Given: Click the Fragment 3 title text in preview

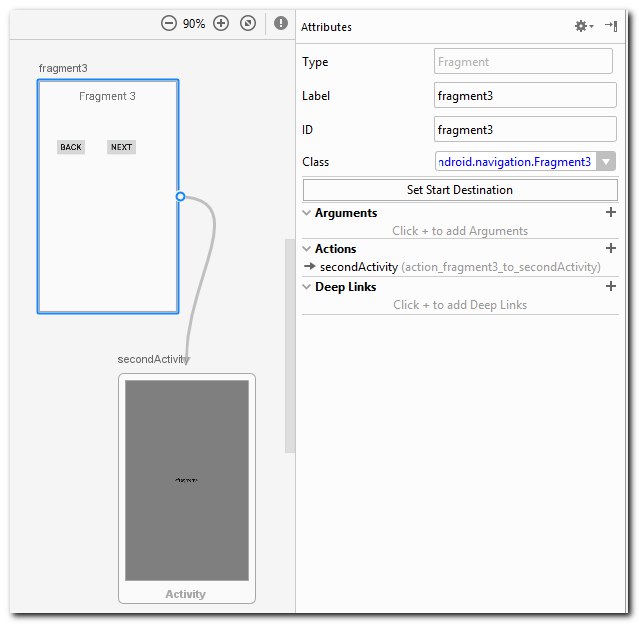Looking at the screenshot, I should pos(107,96).
